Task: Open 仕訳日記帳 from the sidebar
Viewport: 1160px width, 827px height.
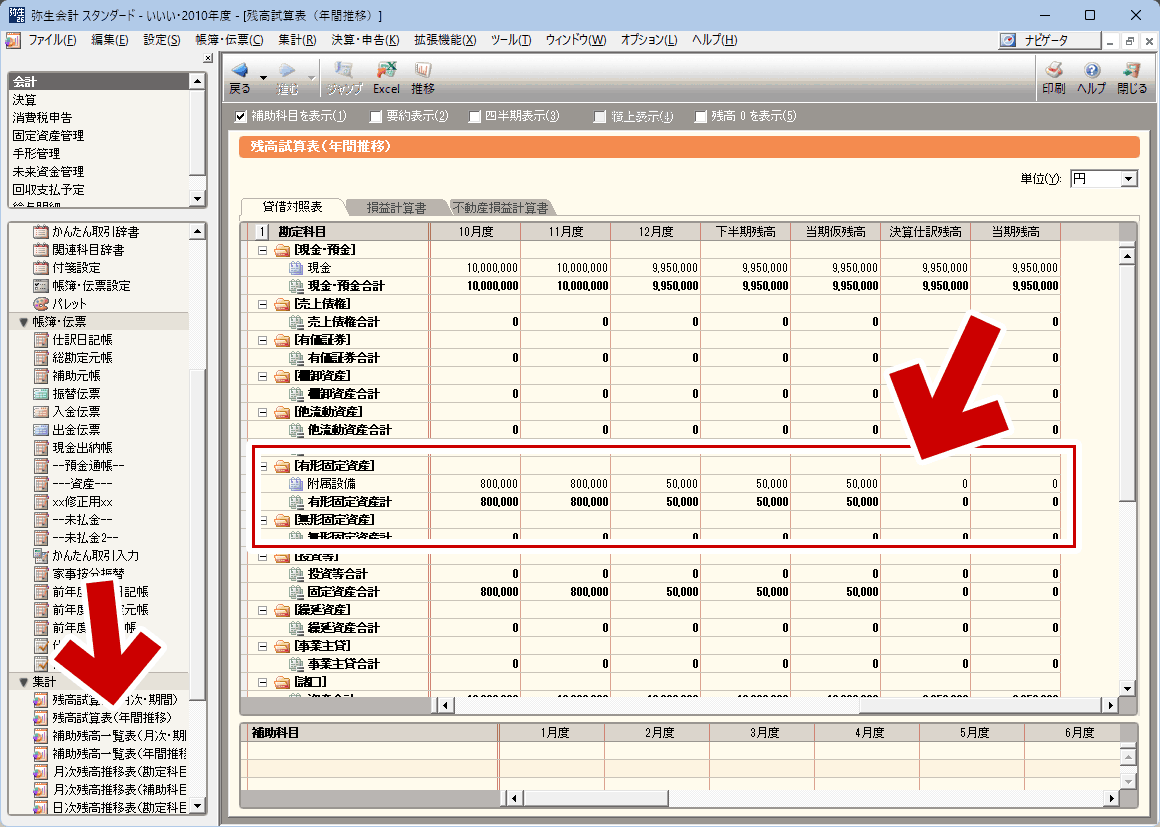Action: [x=82, y=340]
